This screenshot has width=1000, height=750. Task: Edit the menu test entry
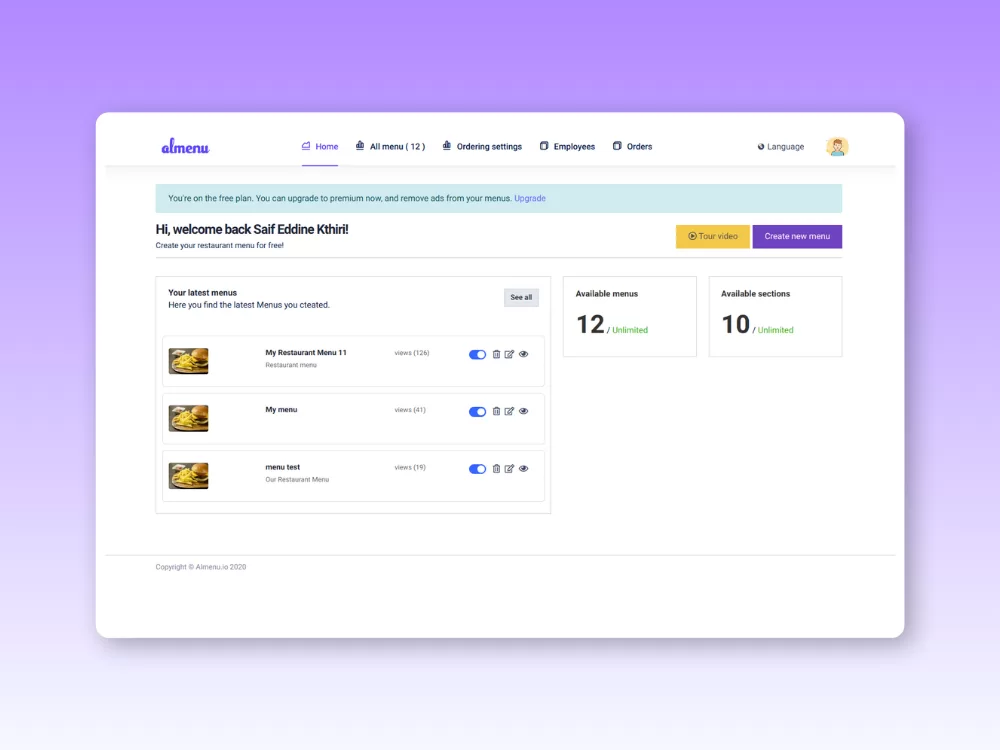[x=509, y=468]
